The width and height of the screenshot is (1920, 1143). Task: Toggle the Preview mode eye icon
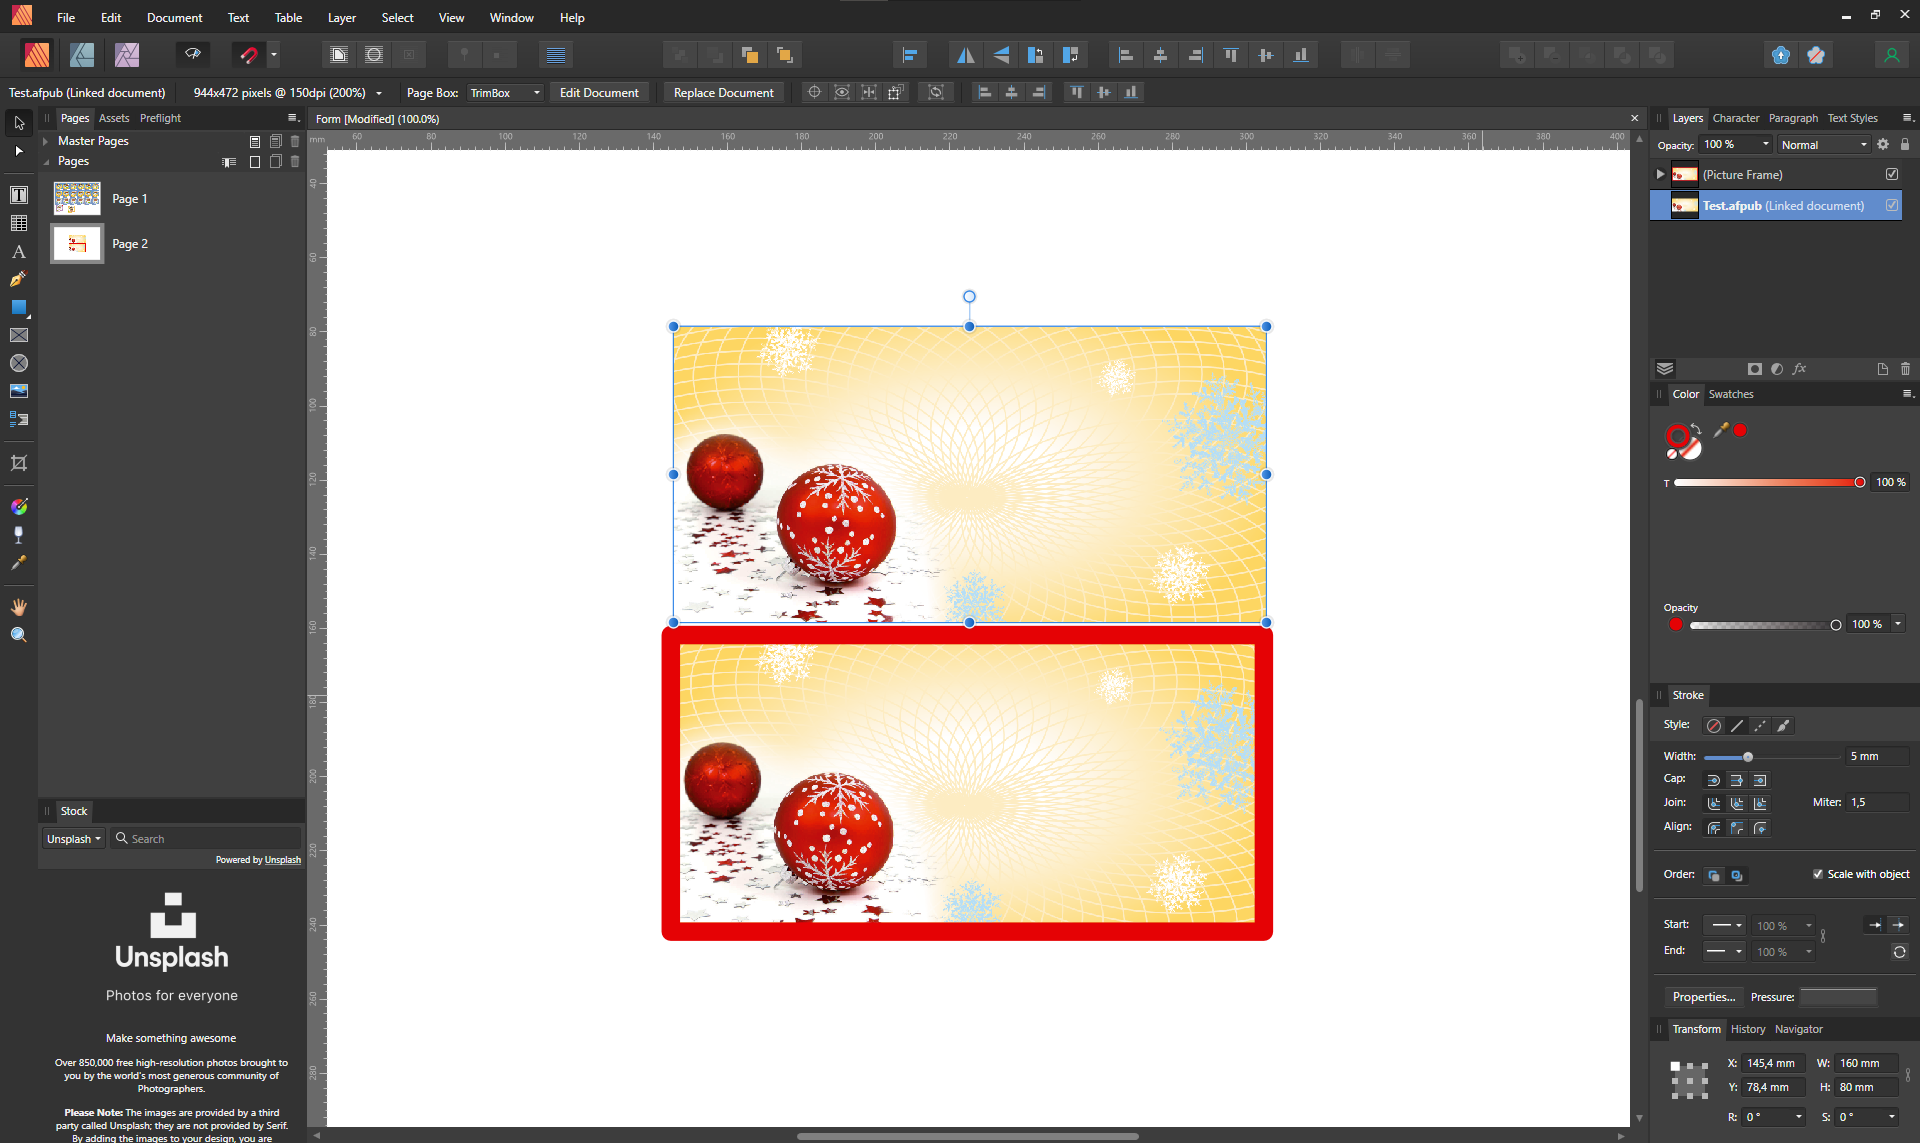tap(192, 54)
